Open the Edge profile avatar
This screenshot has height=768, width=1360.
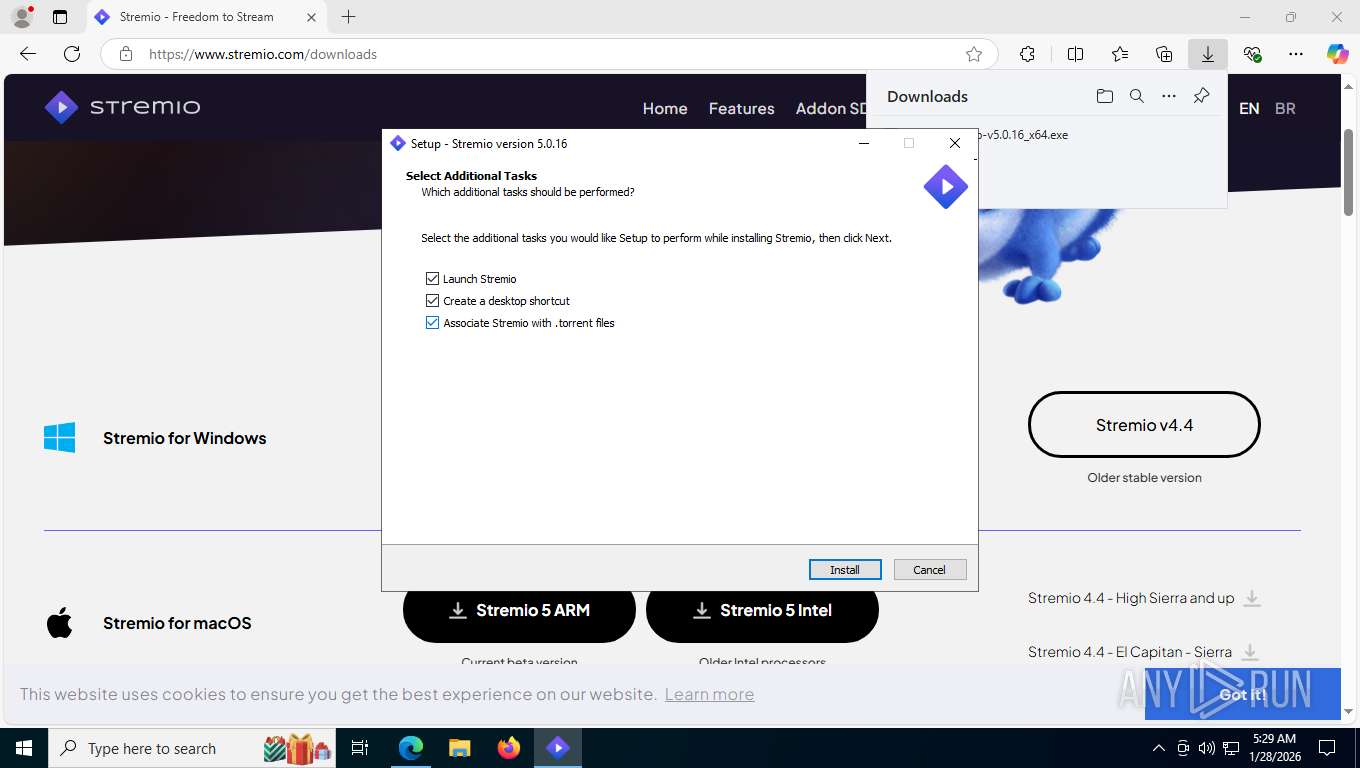22,17
